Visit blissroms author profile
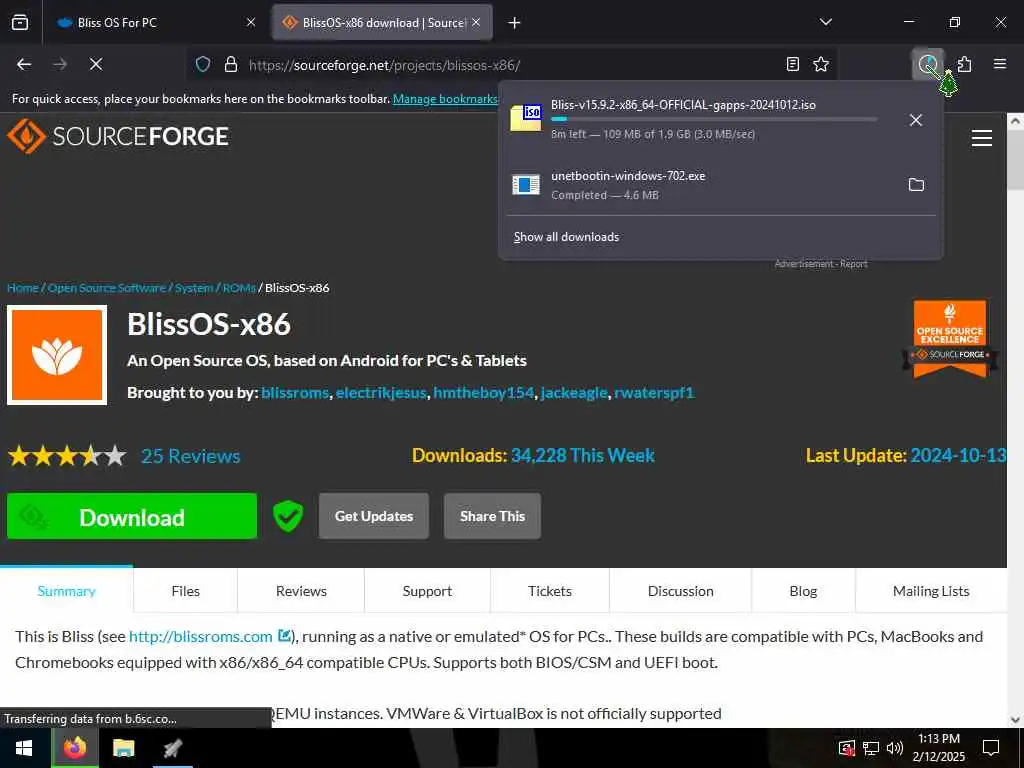Image resolution: width=1024 pixels, height=768 pixels. click(295, 393)
